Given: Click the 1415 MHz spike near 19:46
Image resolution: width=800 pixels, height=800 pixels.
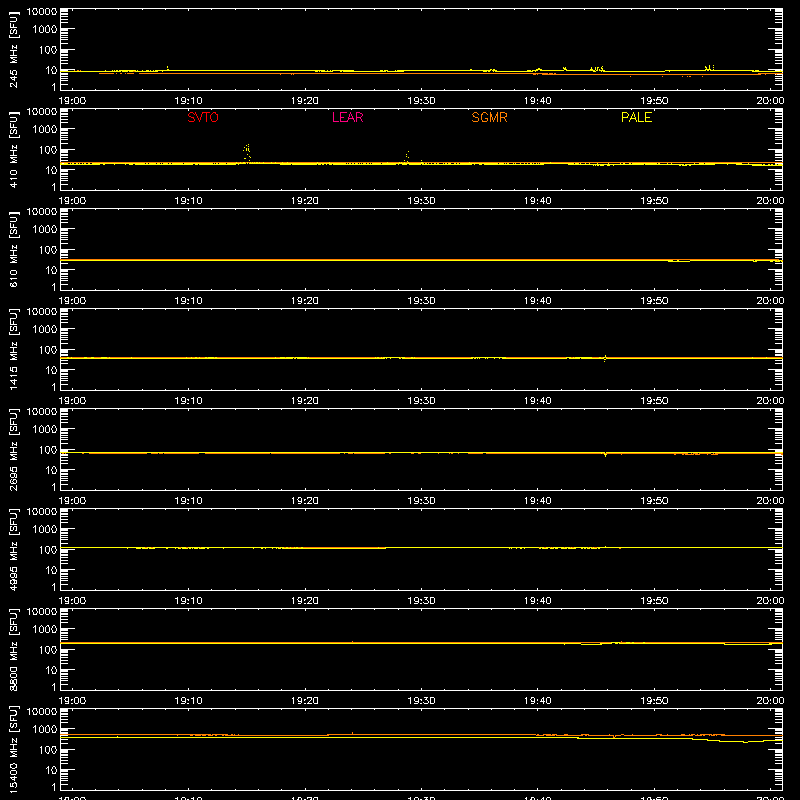Looking at the screenshot, I should [605, 358].
